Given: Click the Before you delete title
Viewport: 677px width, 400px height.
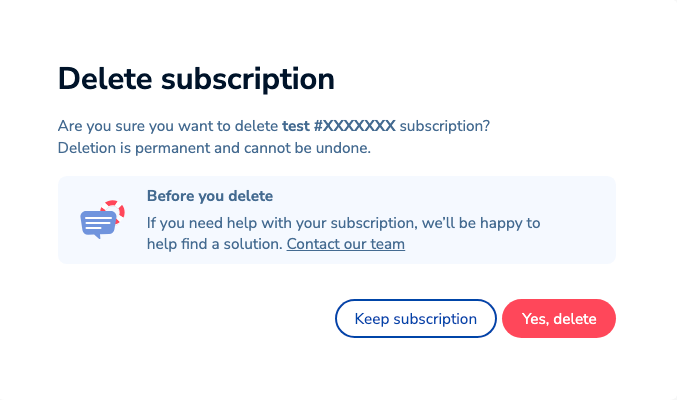Looking at the screenshot, I should (x=209, y=196).
